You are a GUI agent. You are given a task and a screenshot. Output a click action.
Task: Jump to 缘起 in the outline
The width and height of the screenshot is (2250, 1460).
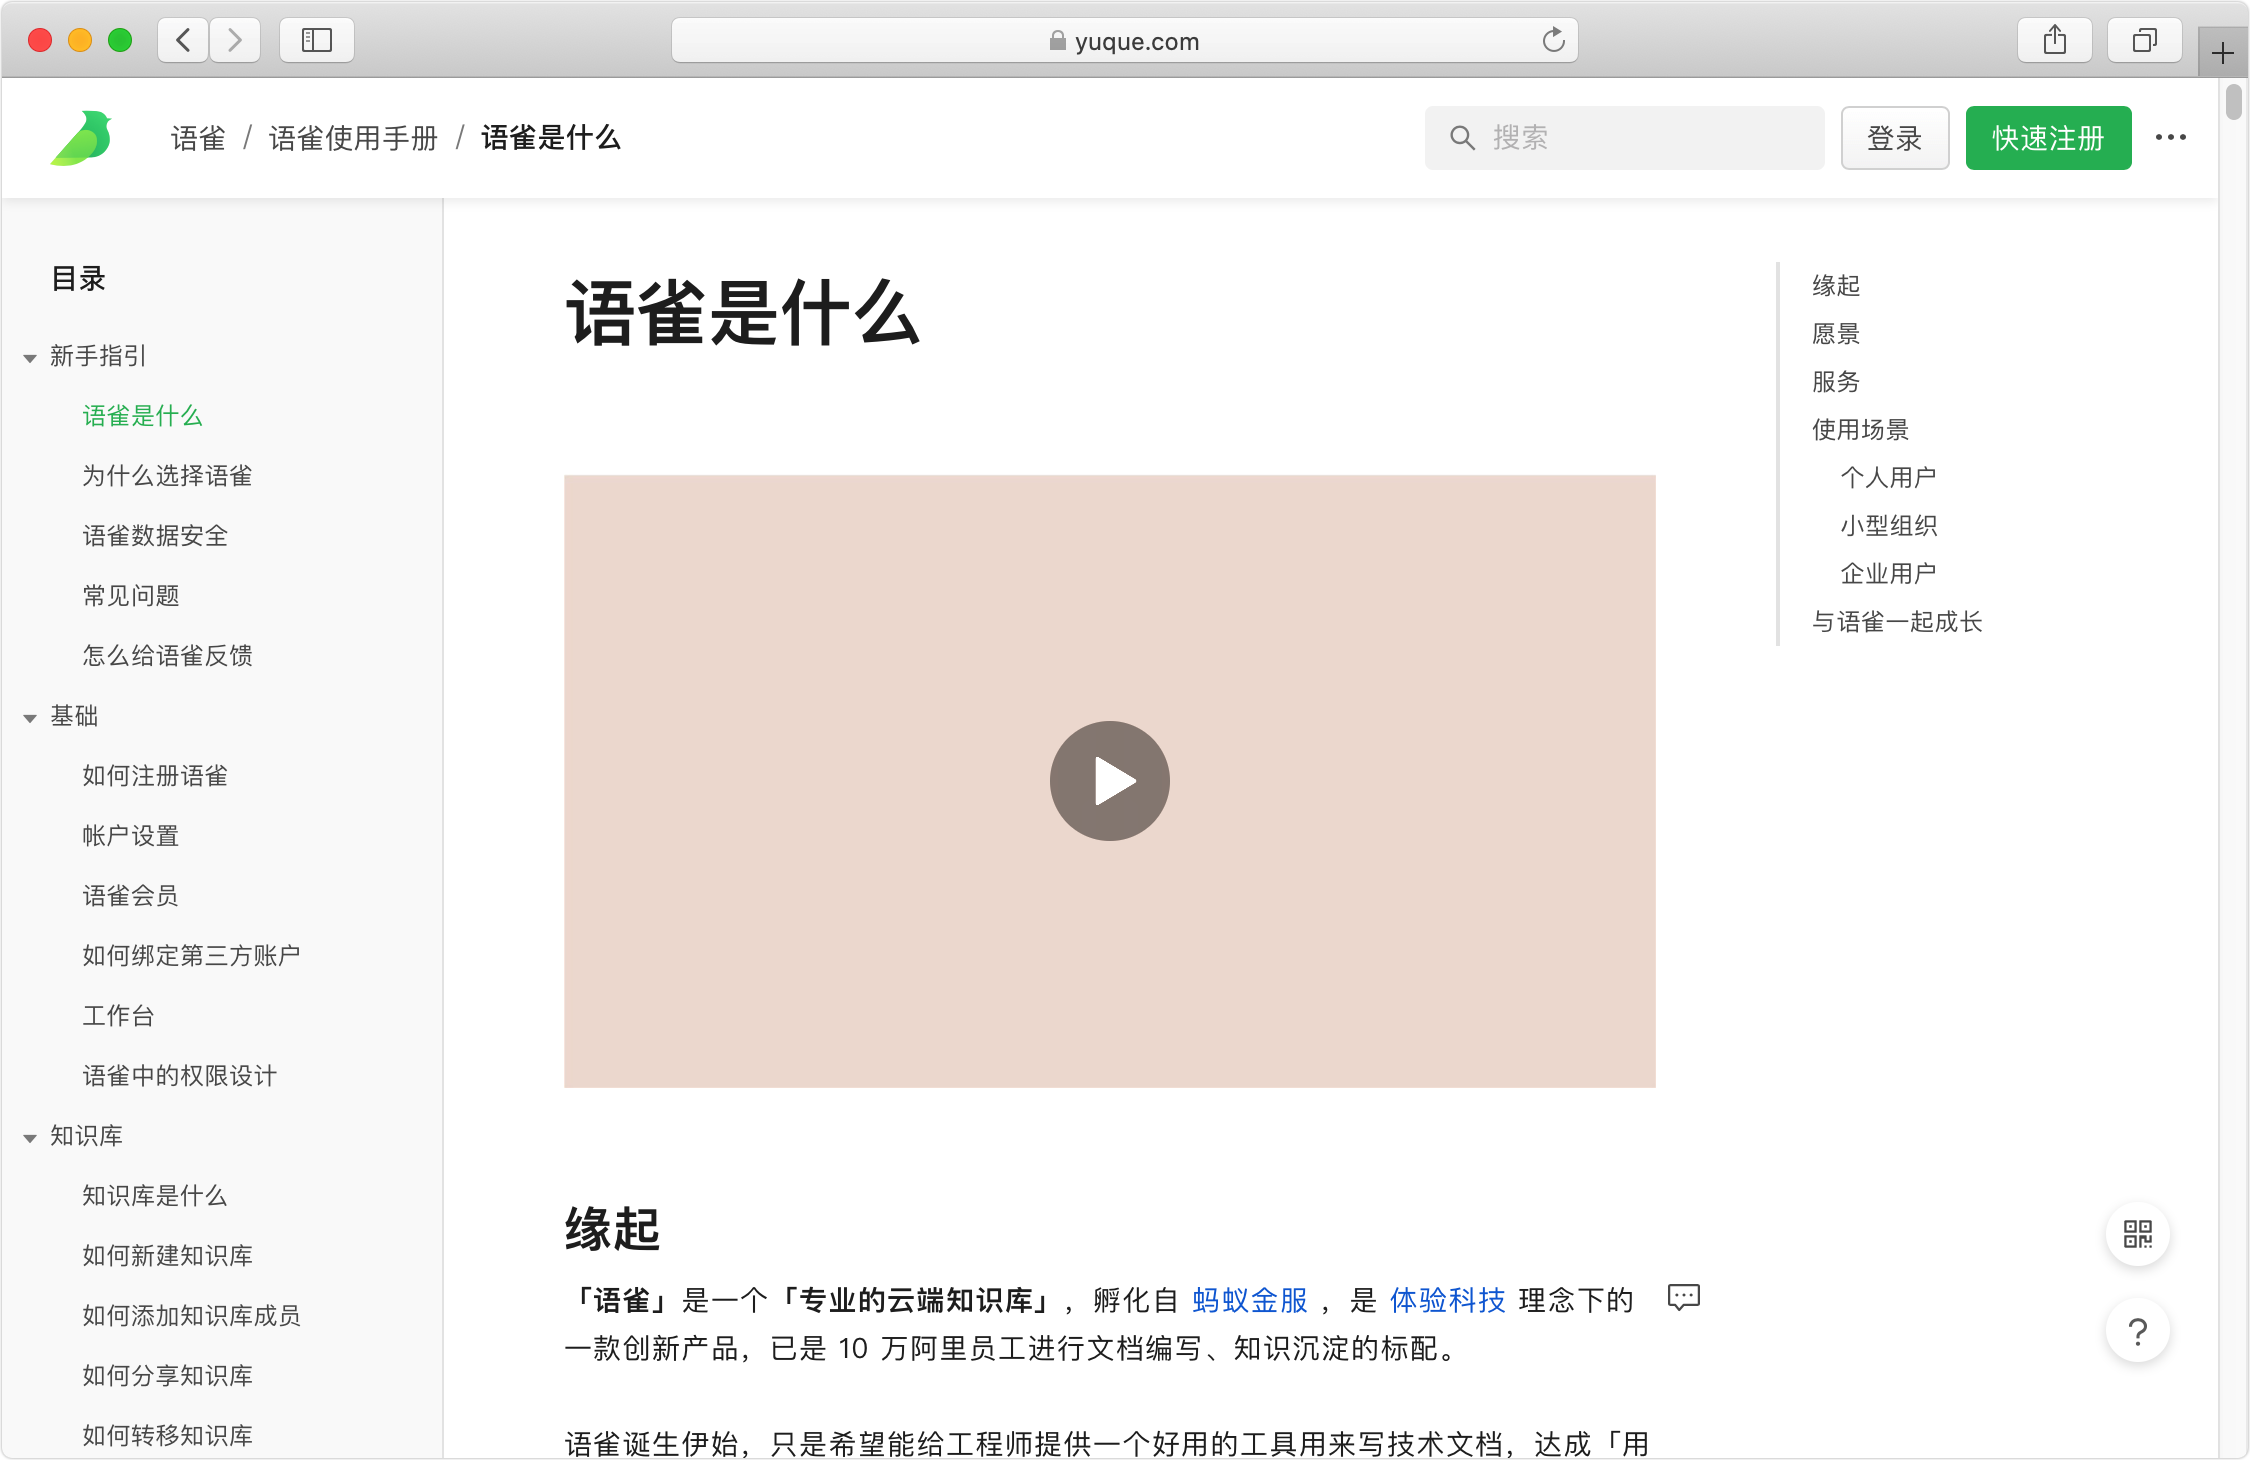[1836, 286]
